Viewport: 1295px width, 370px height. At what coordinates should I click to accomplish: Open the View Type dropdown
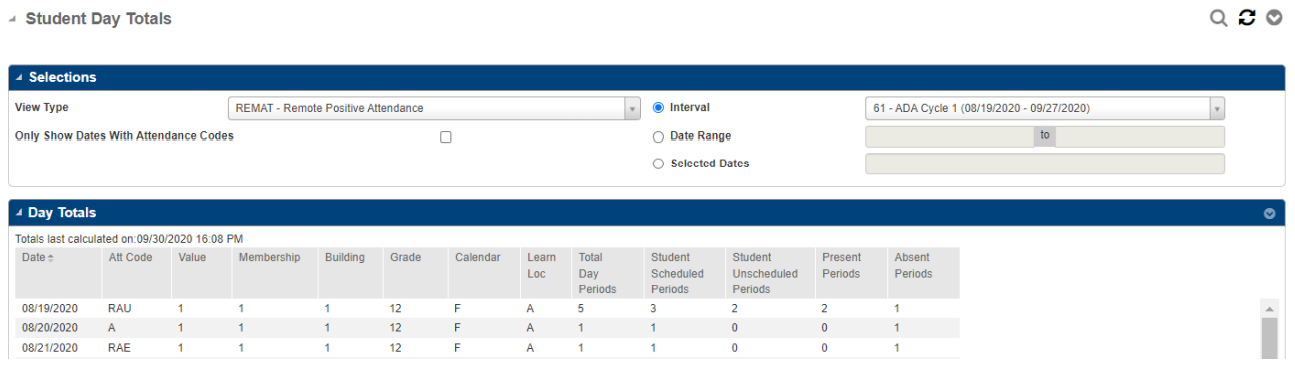pos(434,108)
